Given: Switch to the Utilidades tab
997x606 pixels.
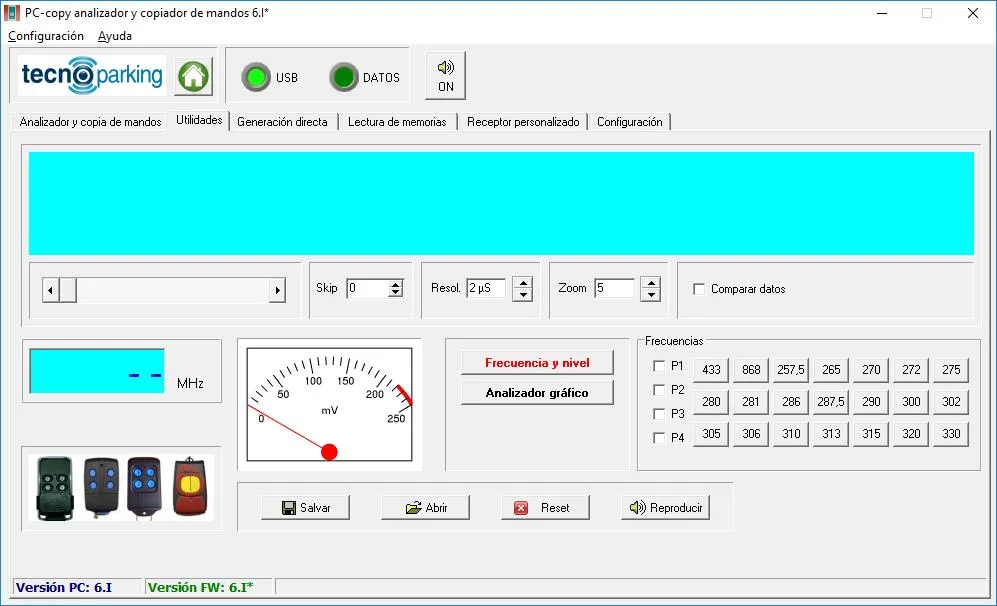Looking at the screenshot, I should coord(199,120).
